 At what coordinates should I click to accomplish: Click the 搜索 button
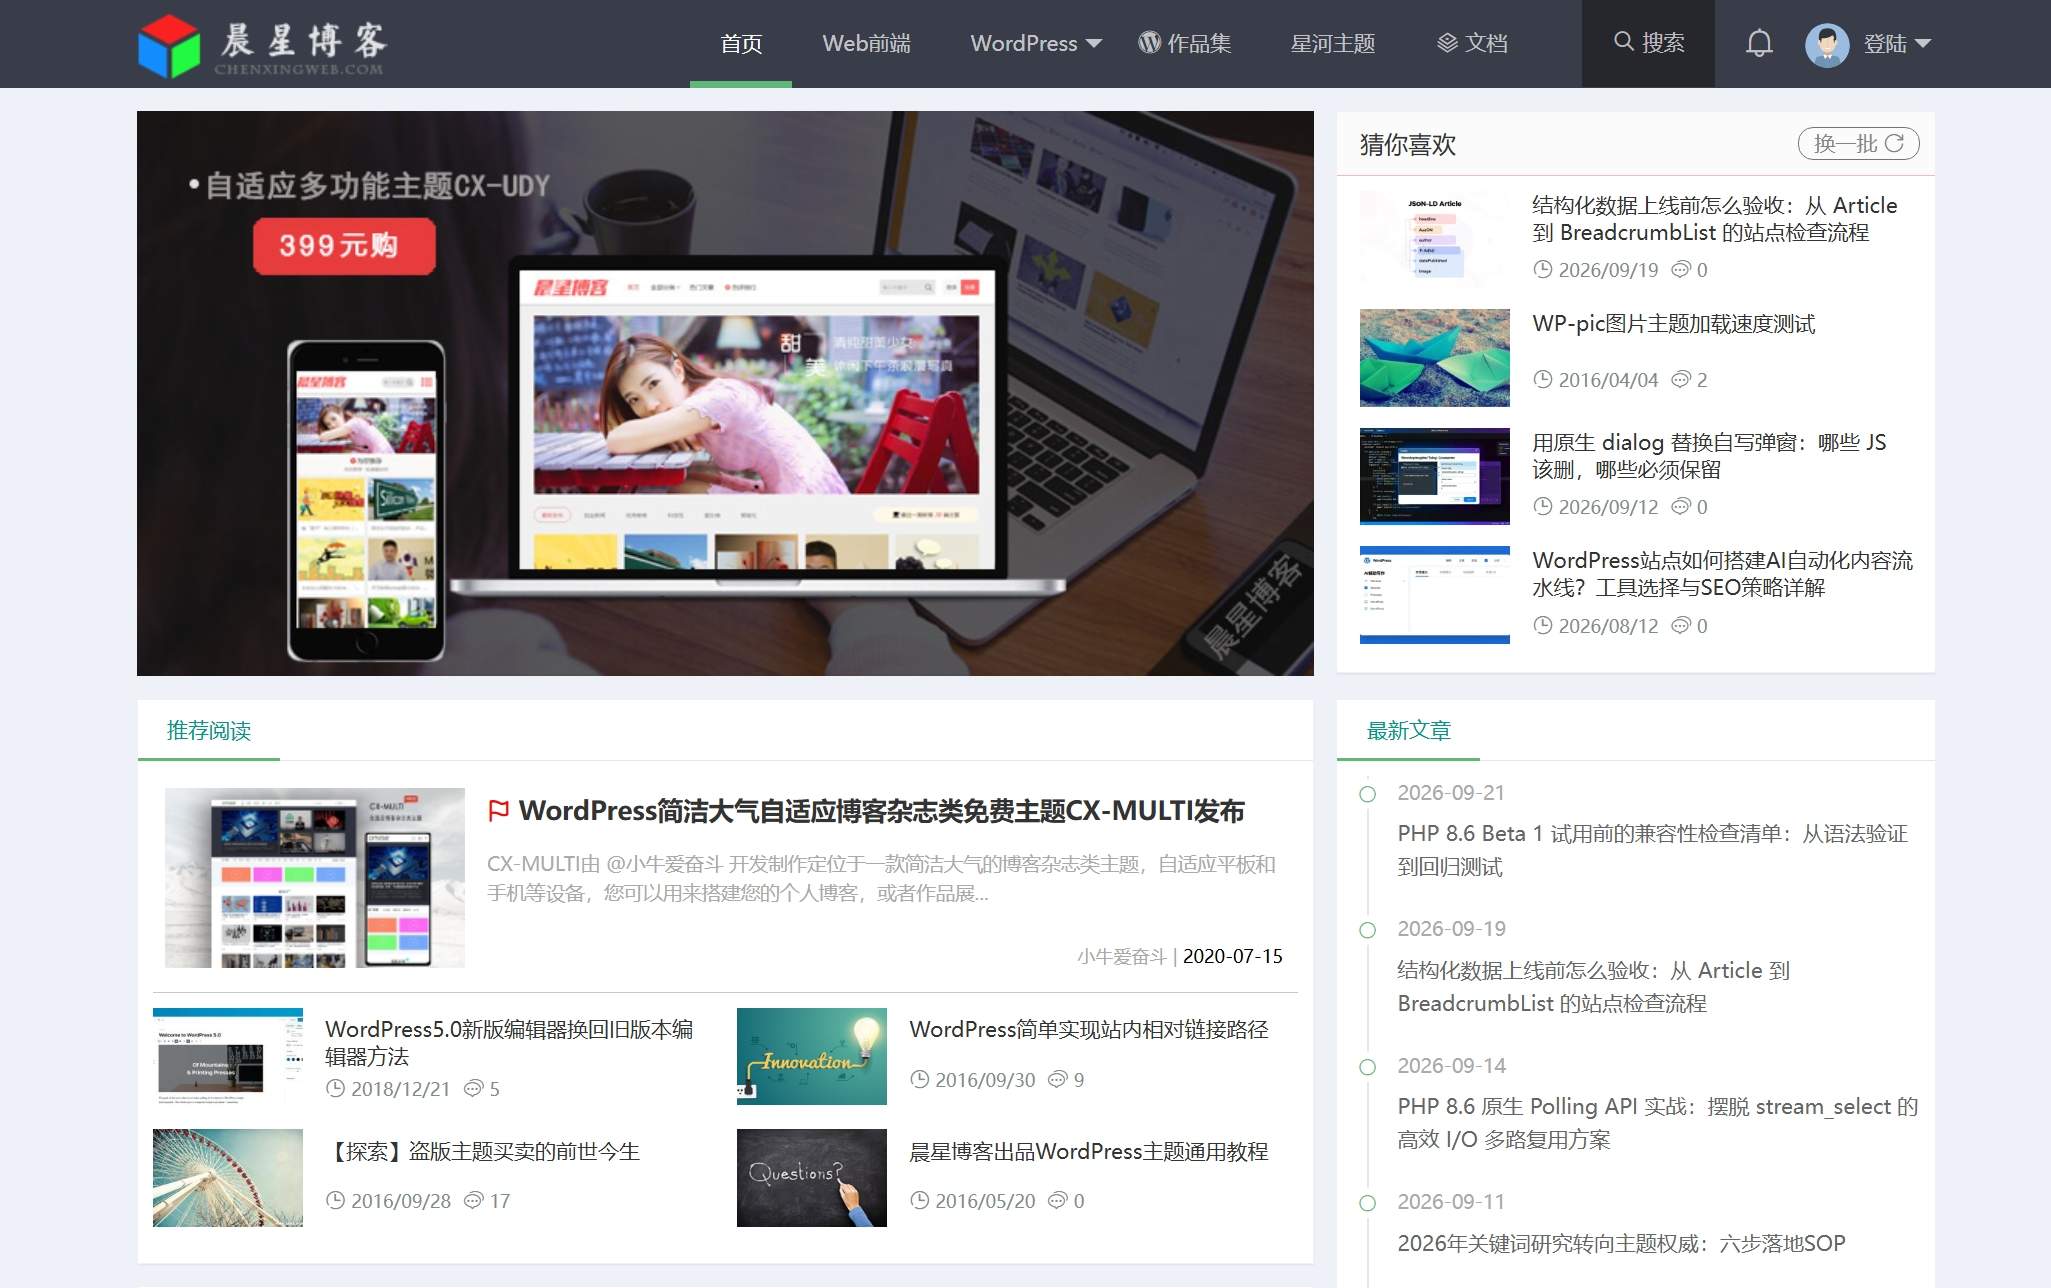point(1648,44)
